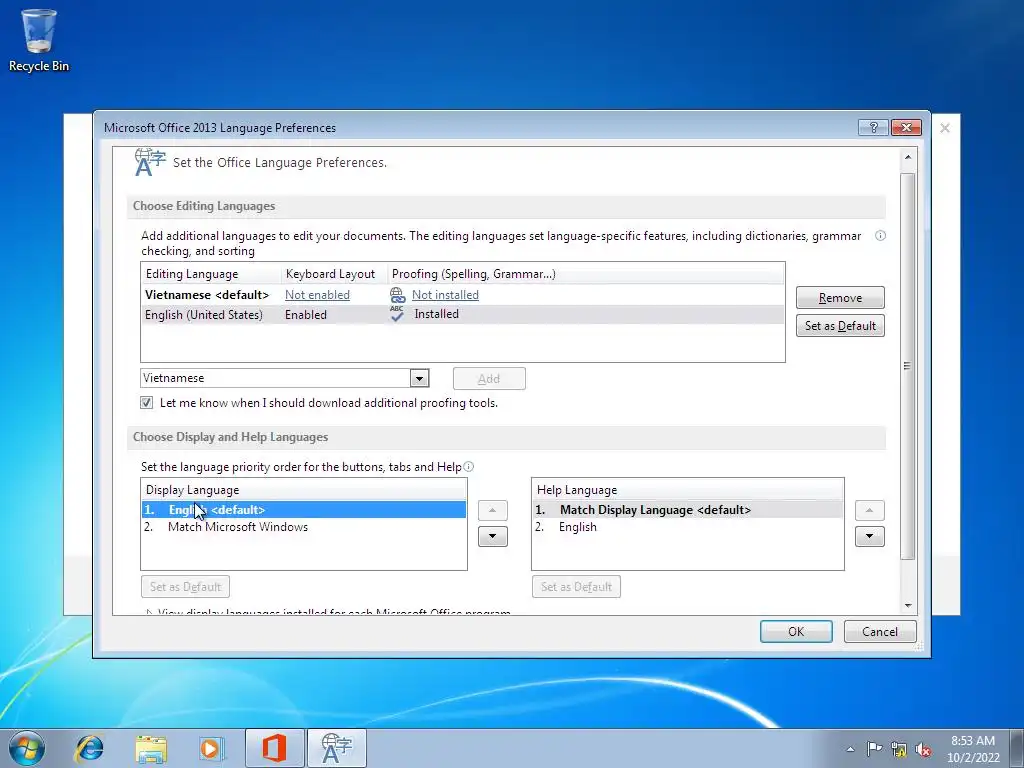Show hidden tray icons arrow
The height and width of the screenshot is (768, 1024).
(850, 749)
